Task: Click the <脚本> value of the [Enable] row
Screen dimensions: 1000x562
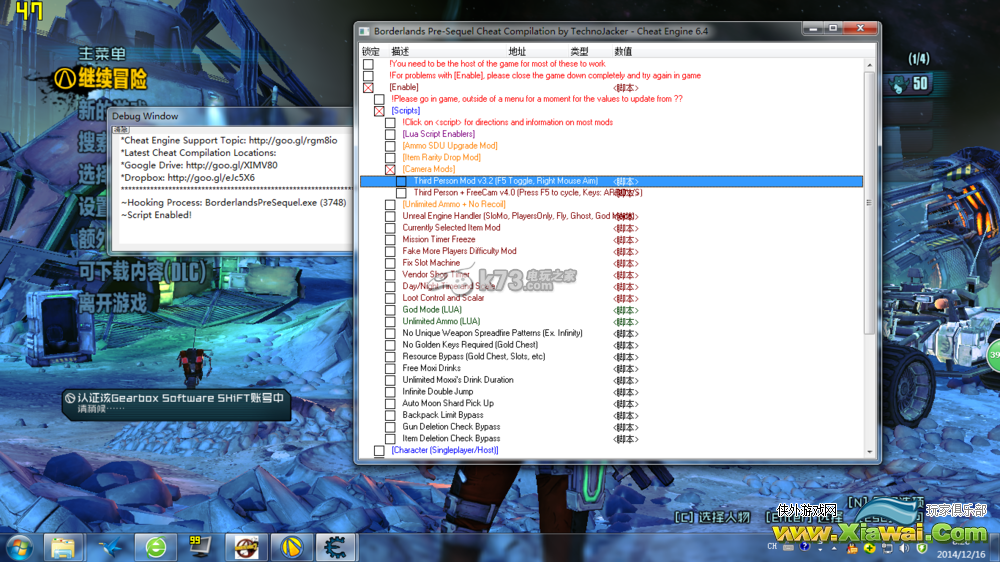Action: pos(626,88)
